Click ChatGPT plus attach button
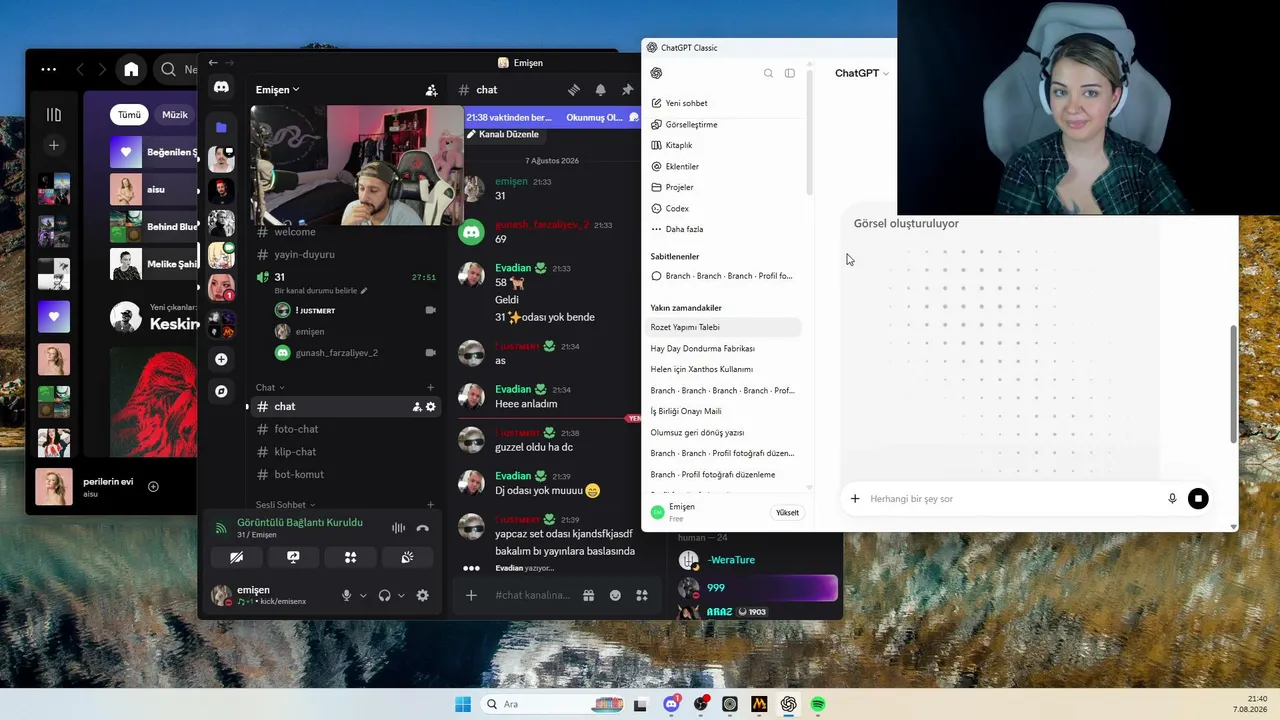The image size is (1280, 720). click(855, 498)
